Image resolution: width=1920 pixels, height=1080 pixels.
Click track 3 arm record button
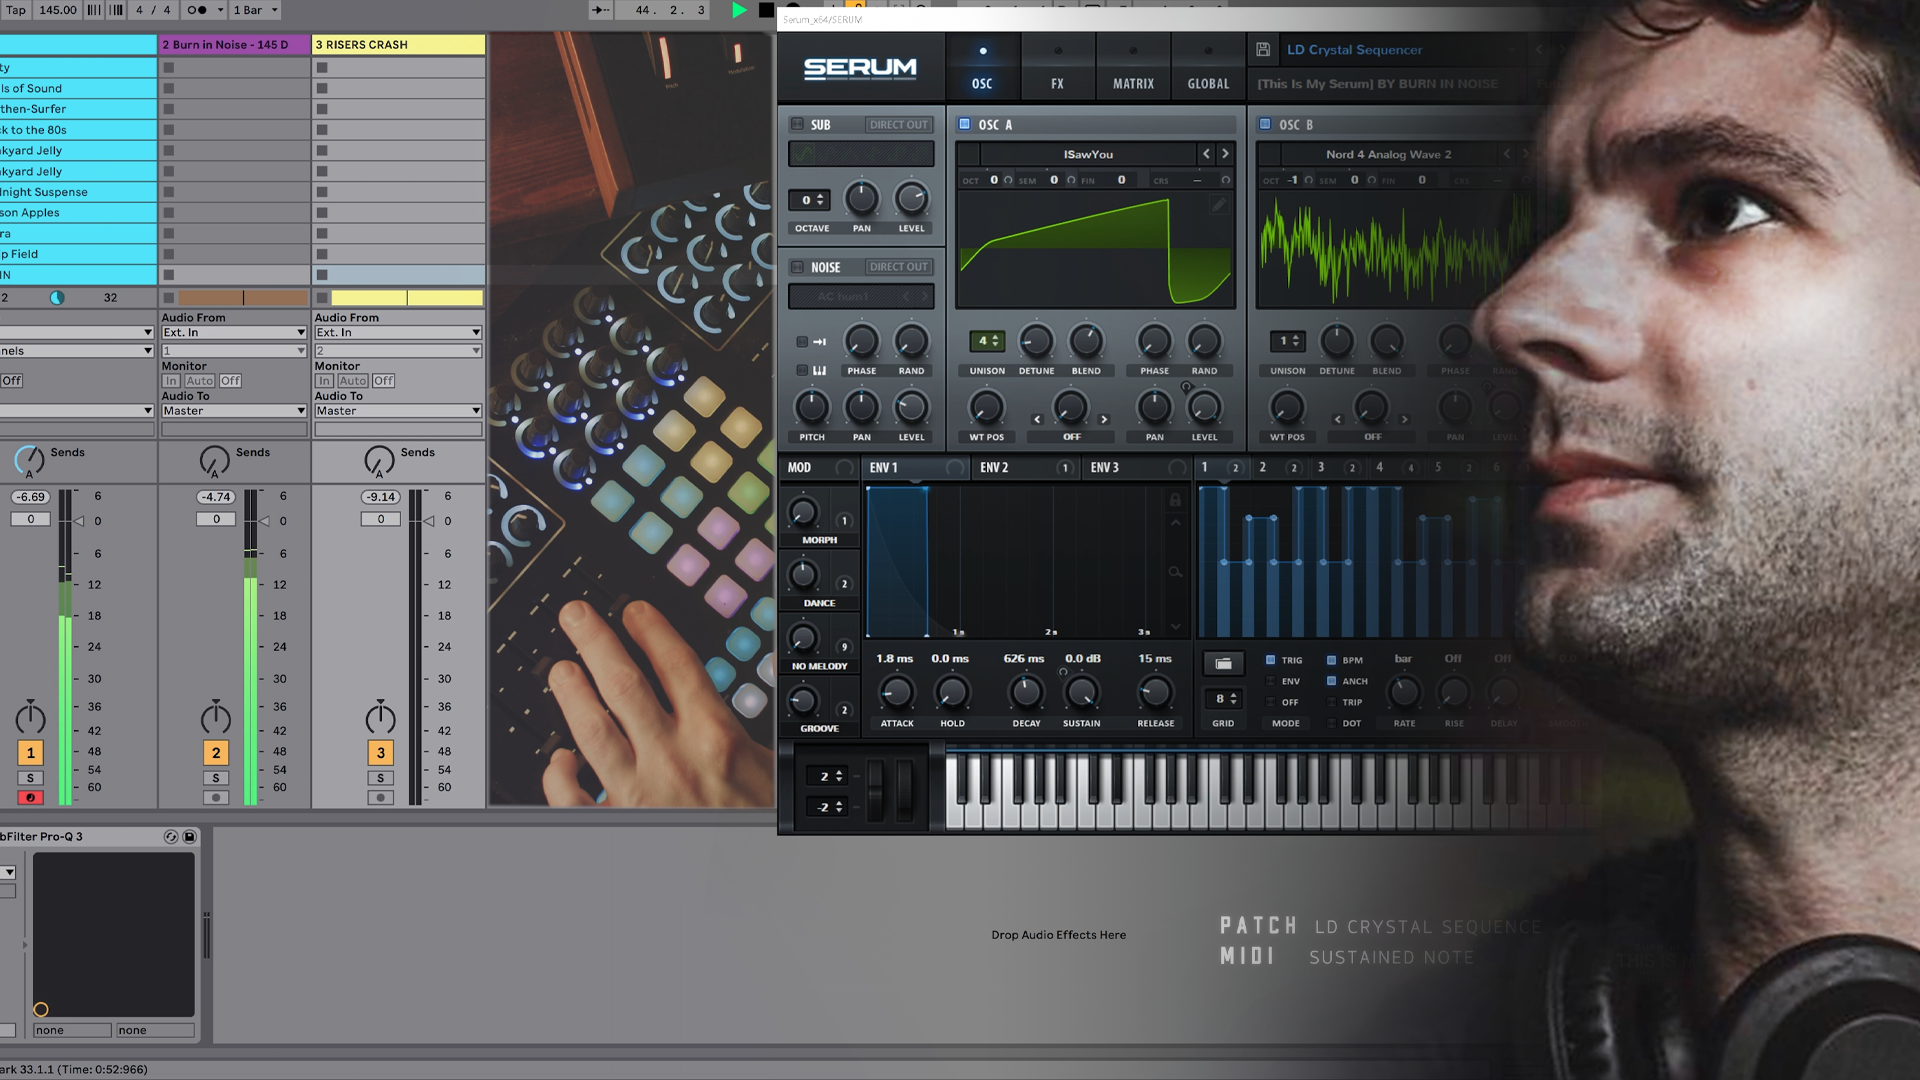click(x=380, y=798)
